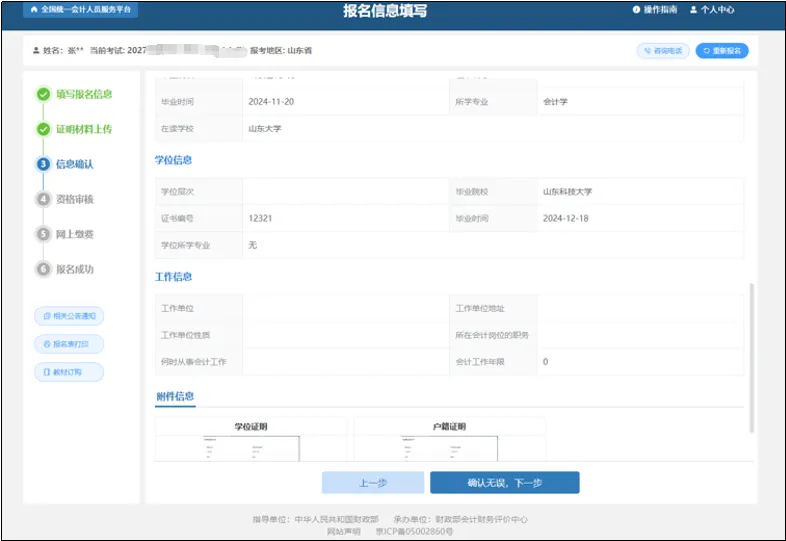
Task: Click the 会计工作年限 value 0
Action: click(x=545, y=362)
